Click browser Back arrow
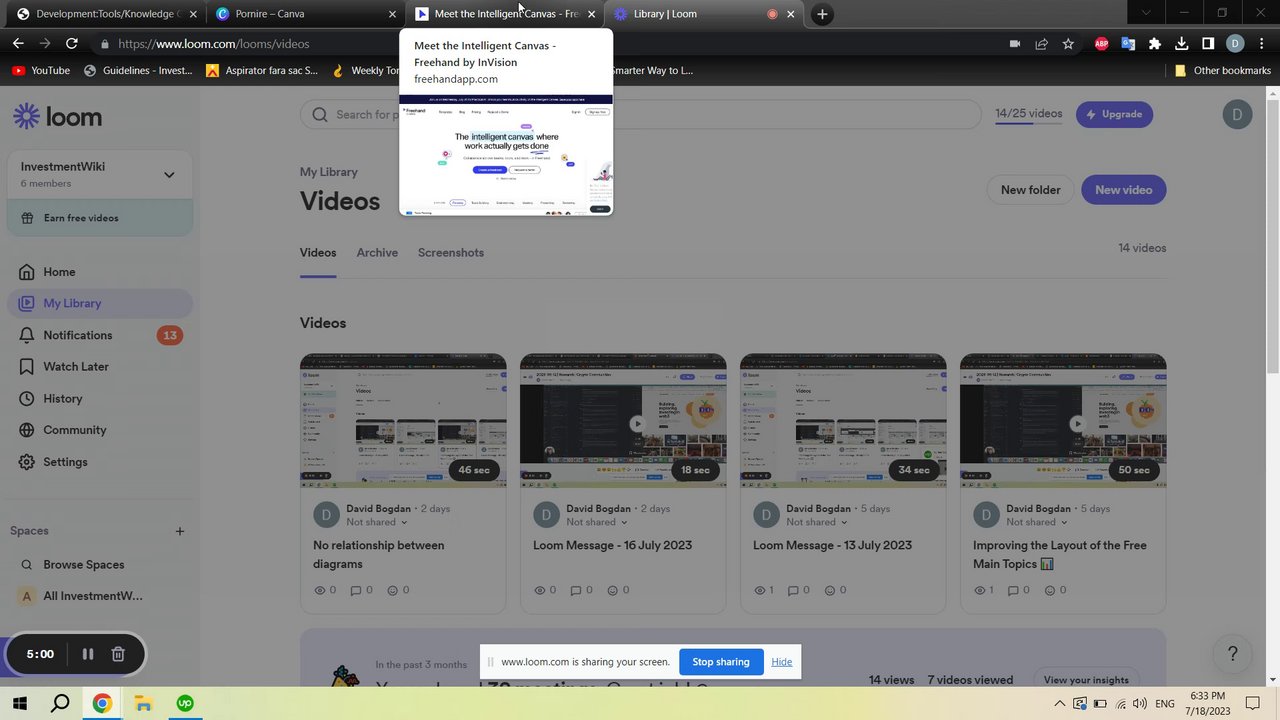 click(18, 43)
